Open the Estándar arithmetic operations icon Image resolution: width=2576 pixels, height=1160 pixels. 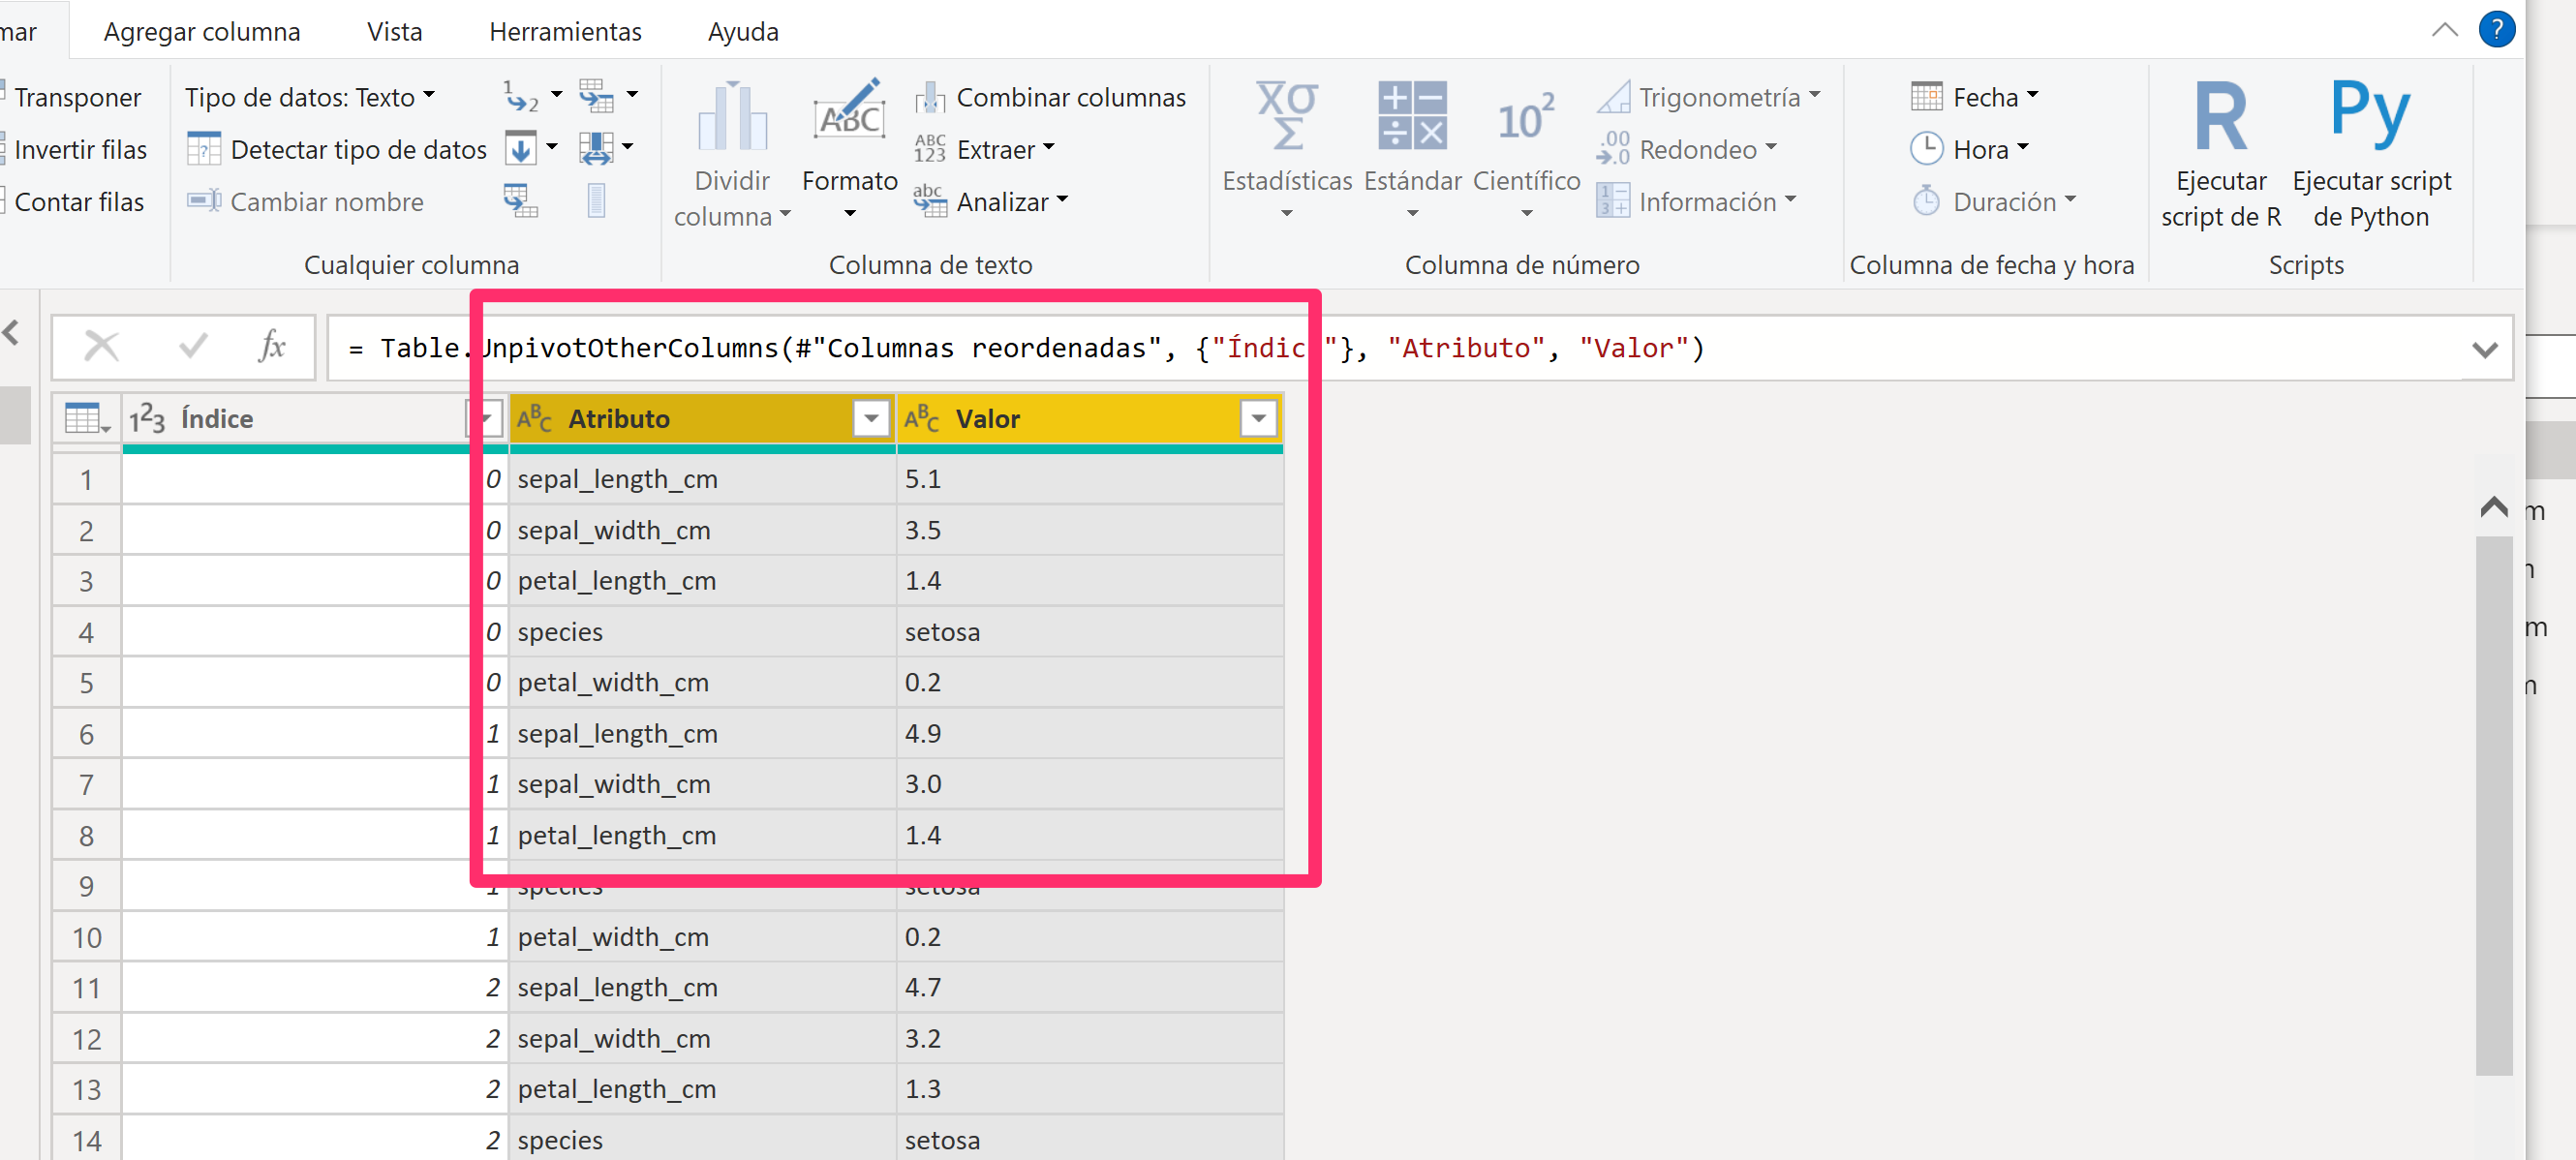[x=1412, y=116]
